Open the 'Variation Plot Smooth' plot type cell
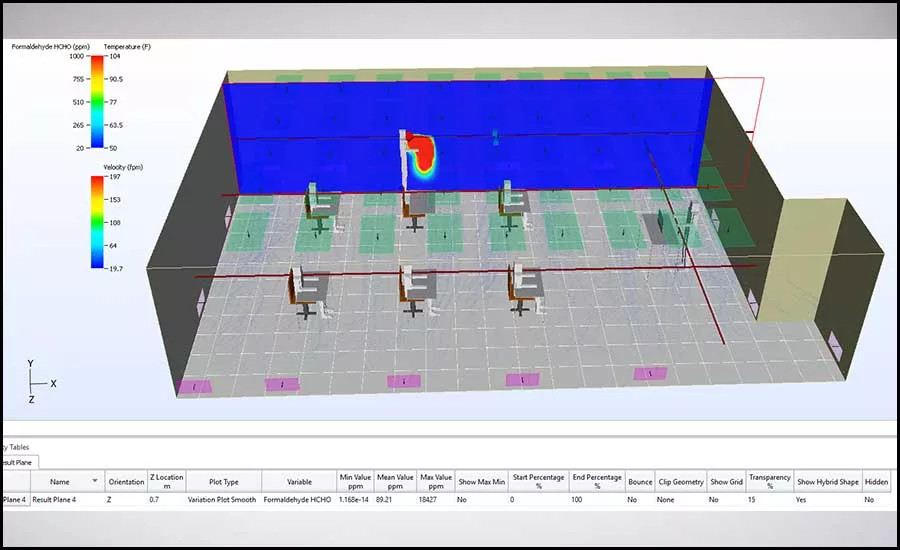Screen dimensions: 900x550 click(224, 499)
